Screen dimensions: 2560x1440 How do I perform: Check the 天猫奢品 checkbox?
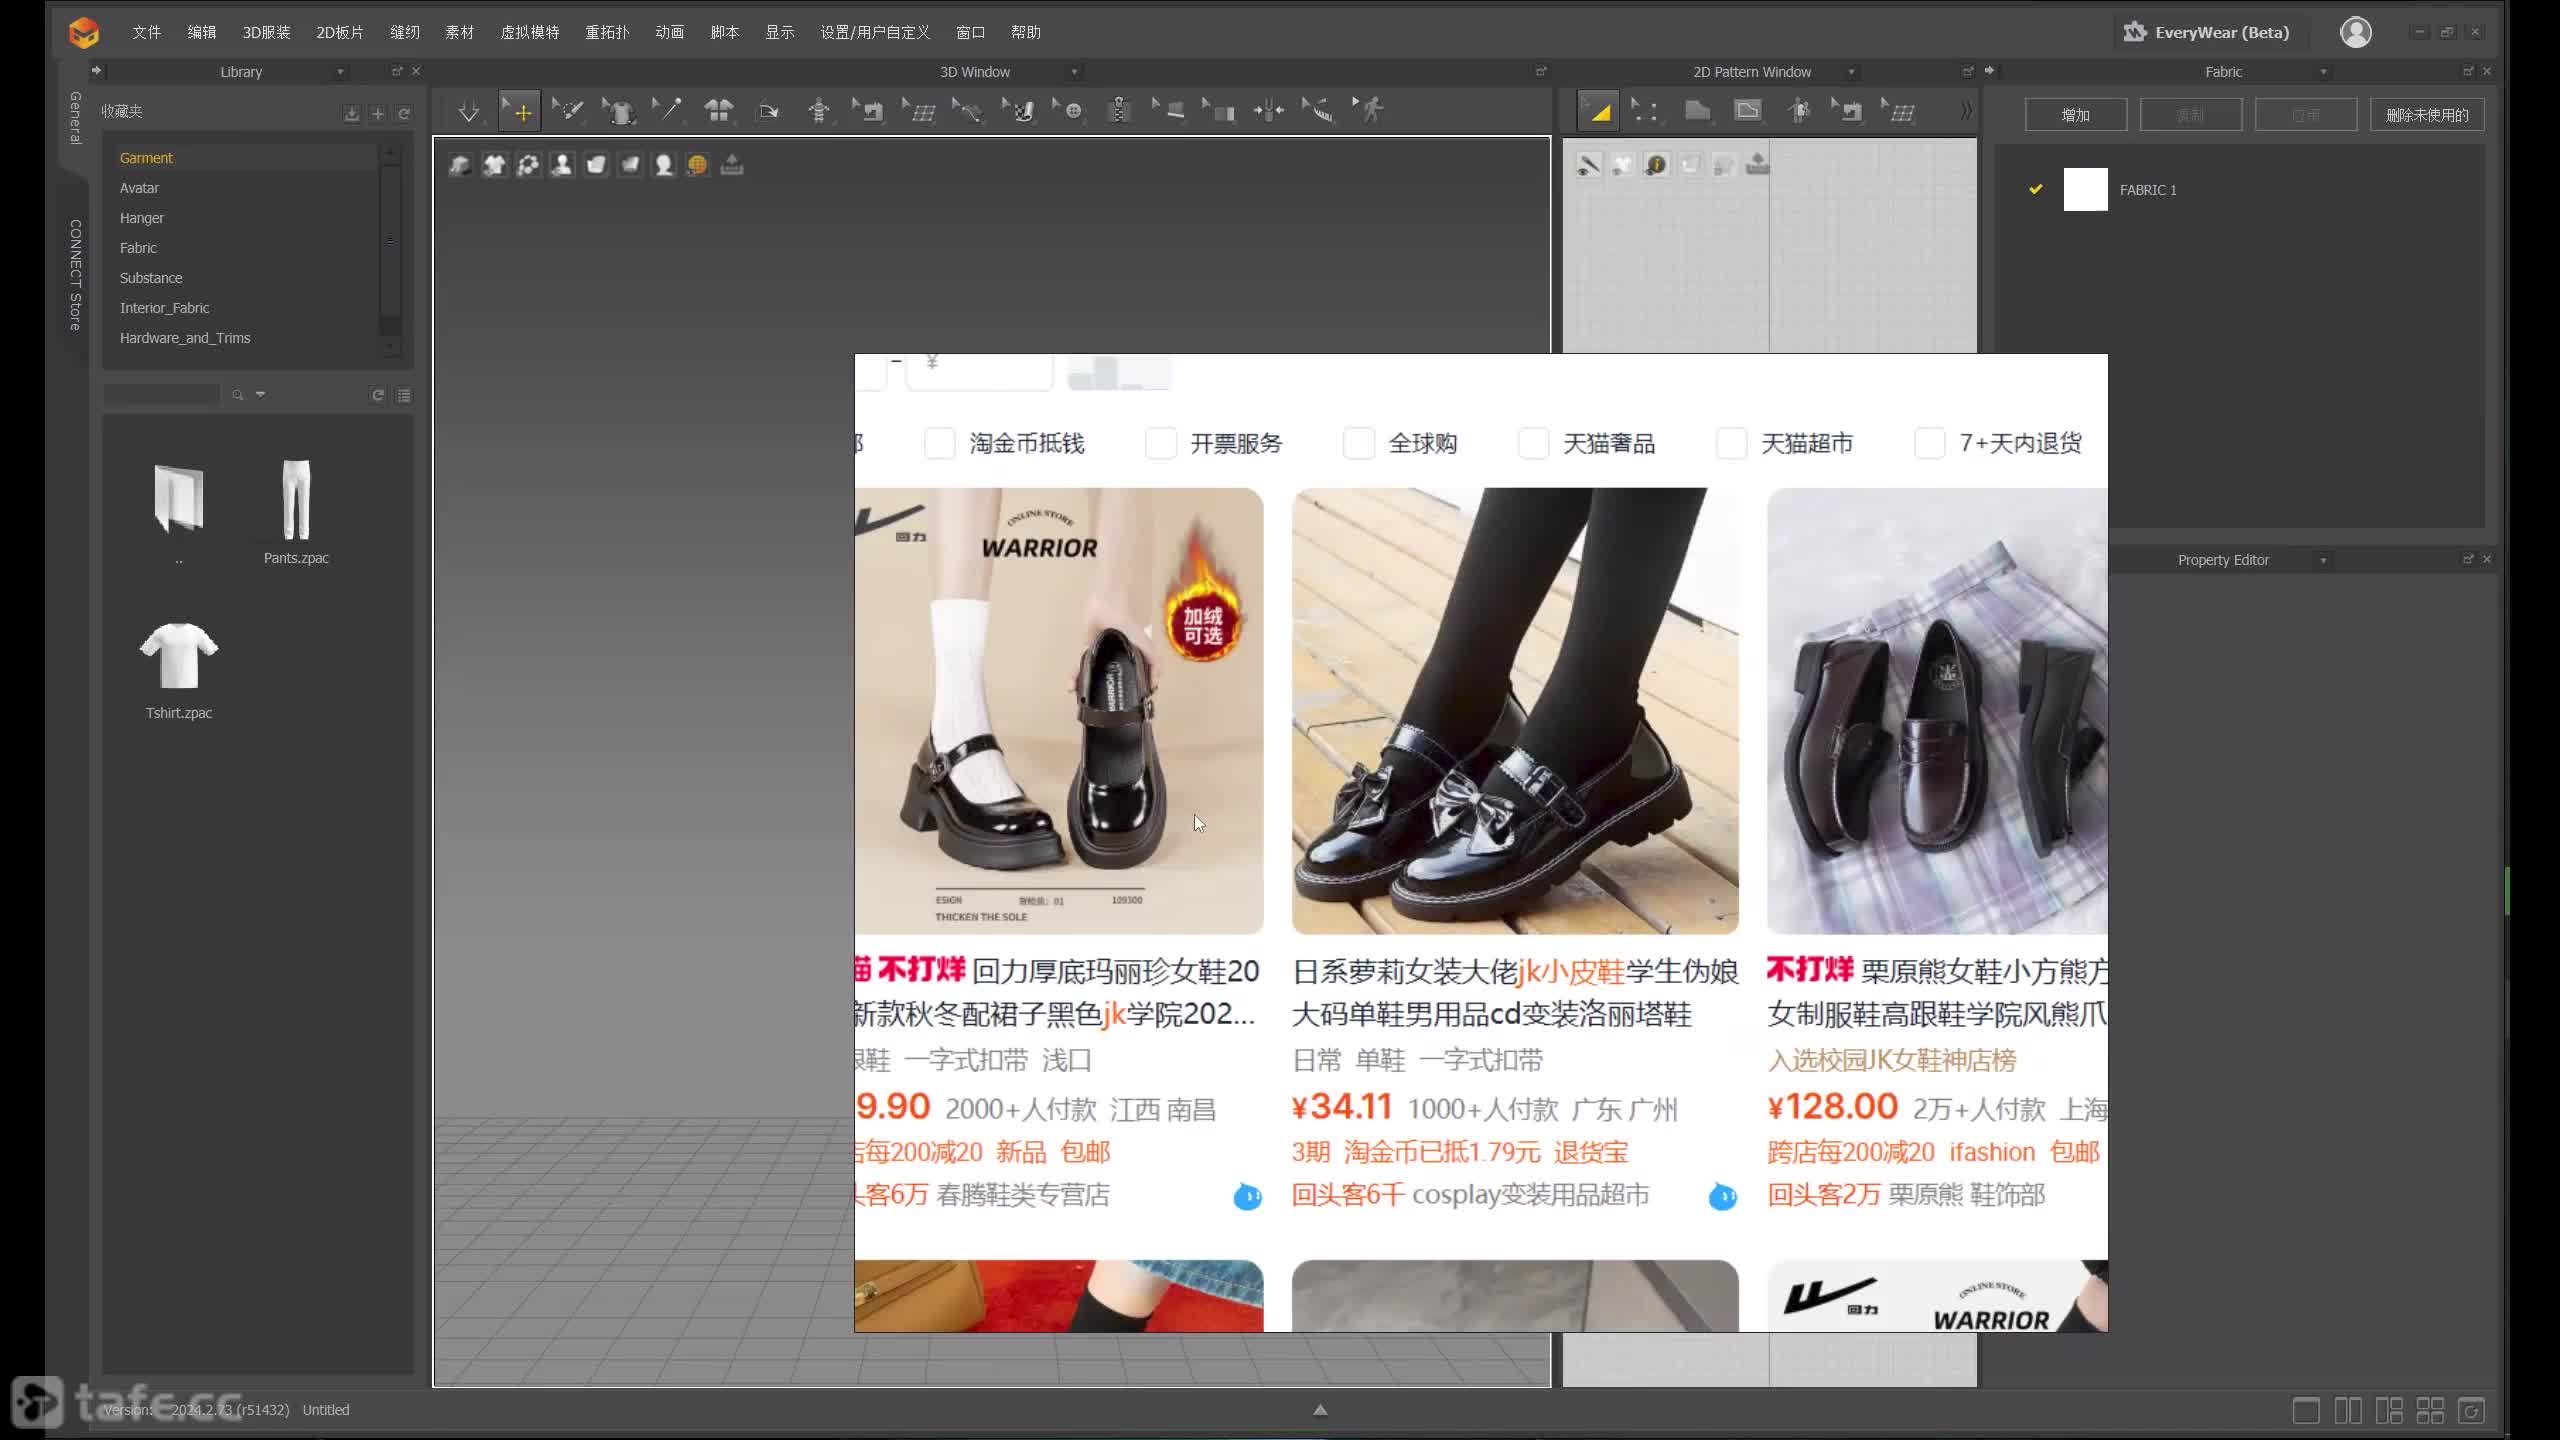click(1533, 443)
